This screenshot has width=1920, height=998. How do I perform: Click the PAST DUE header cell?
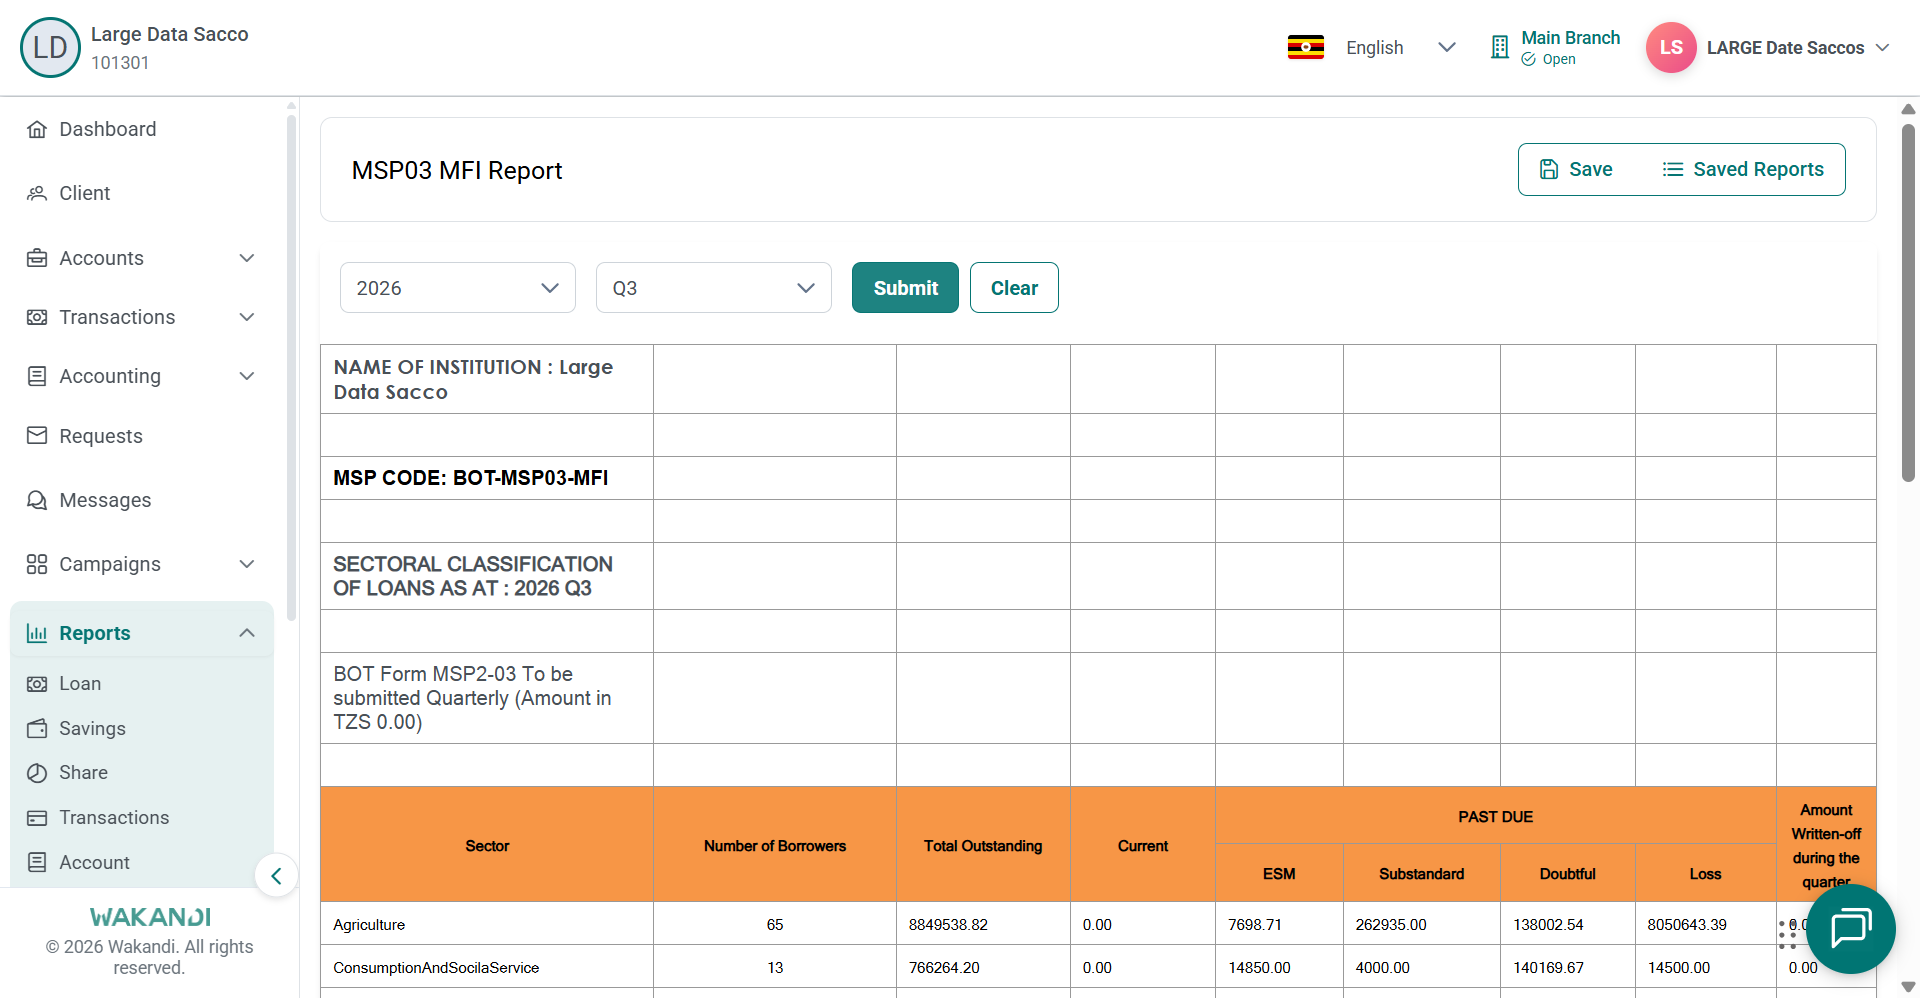[x=1495, y=817]
